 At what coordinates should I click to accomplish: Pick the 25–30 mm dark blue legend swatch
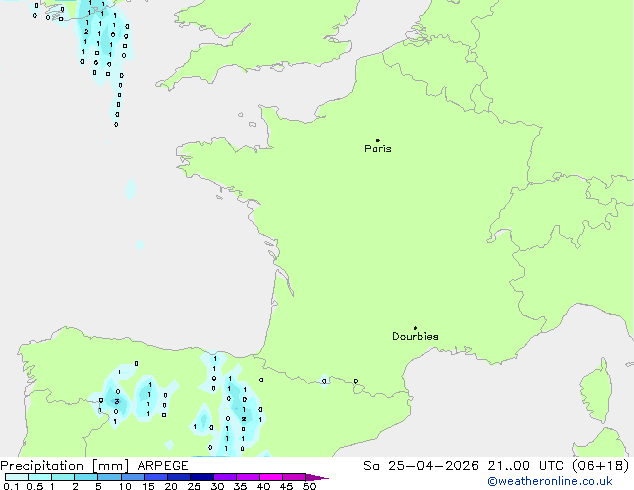[202, 477]
